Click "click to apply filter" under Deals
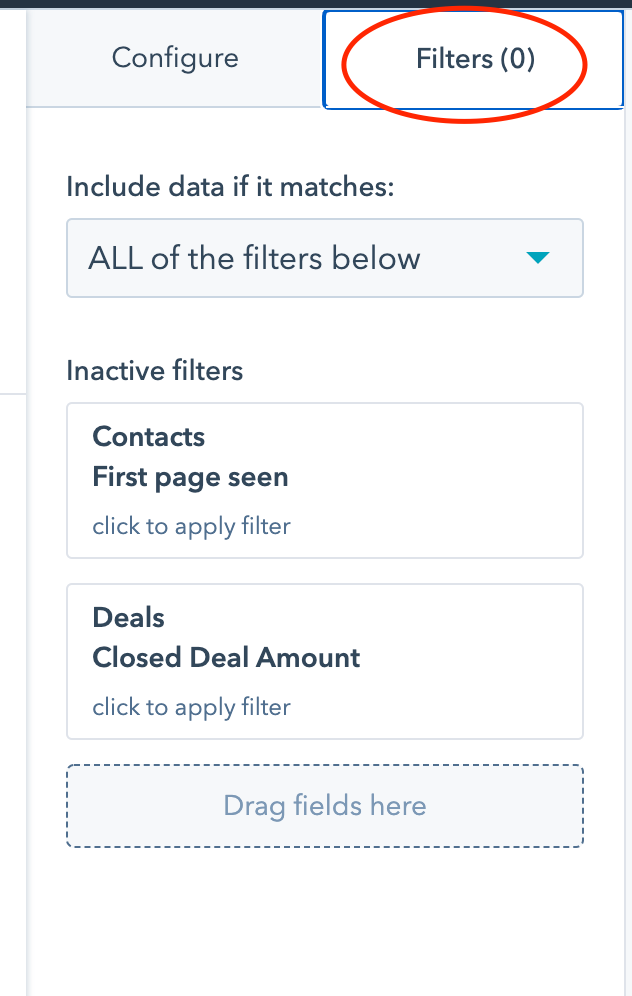 click(191, 707)
